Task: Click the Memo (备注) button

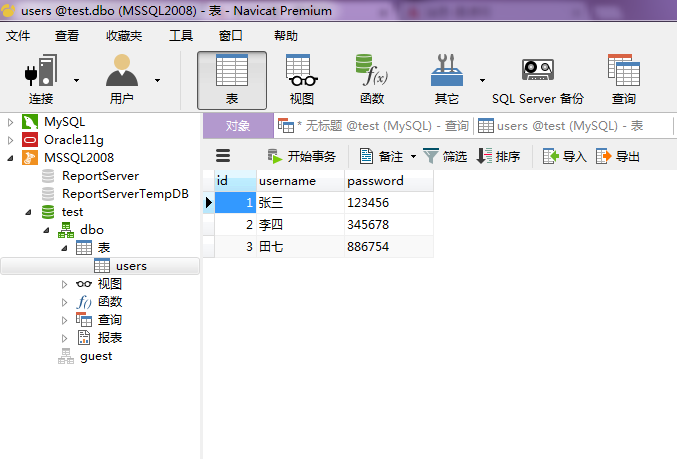Action: [381, 156]
